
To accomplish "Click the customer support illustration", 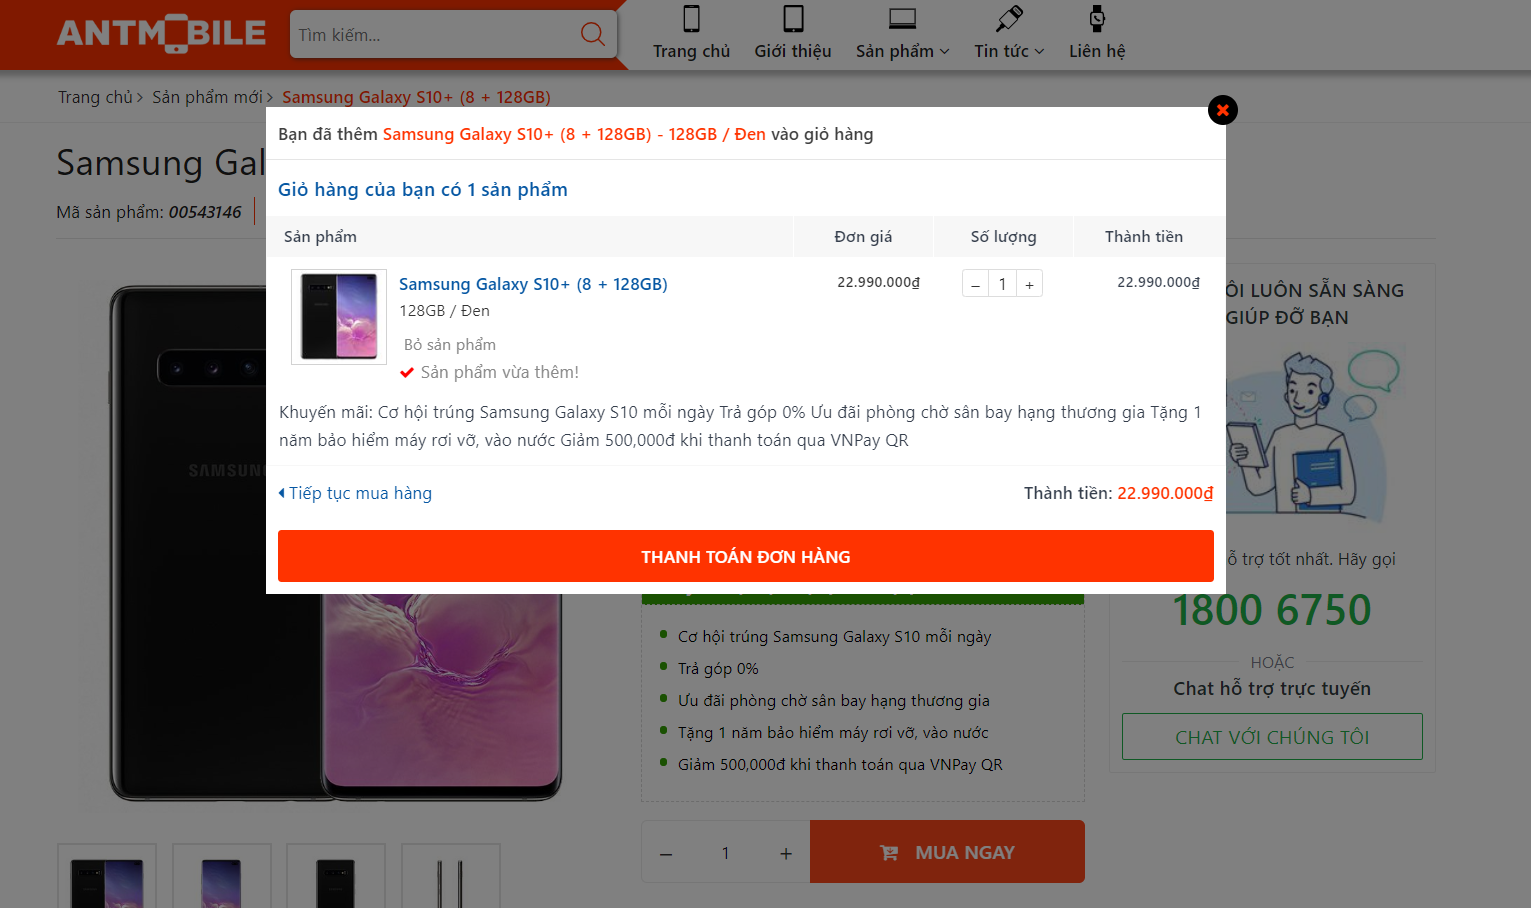I will (1316, 435).
